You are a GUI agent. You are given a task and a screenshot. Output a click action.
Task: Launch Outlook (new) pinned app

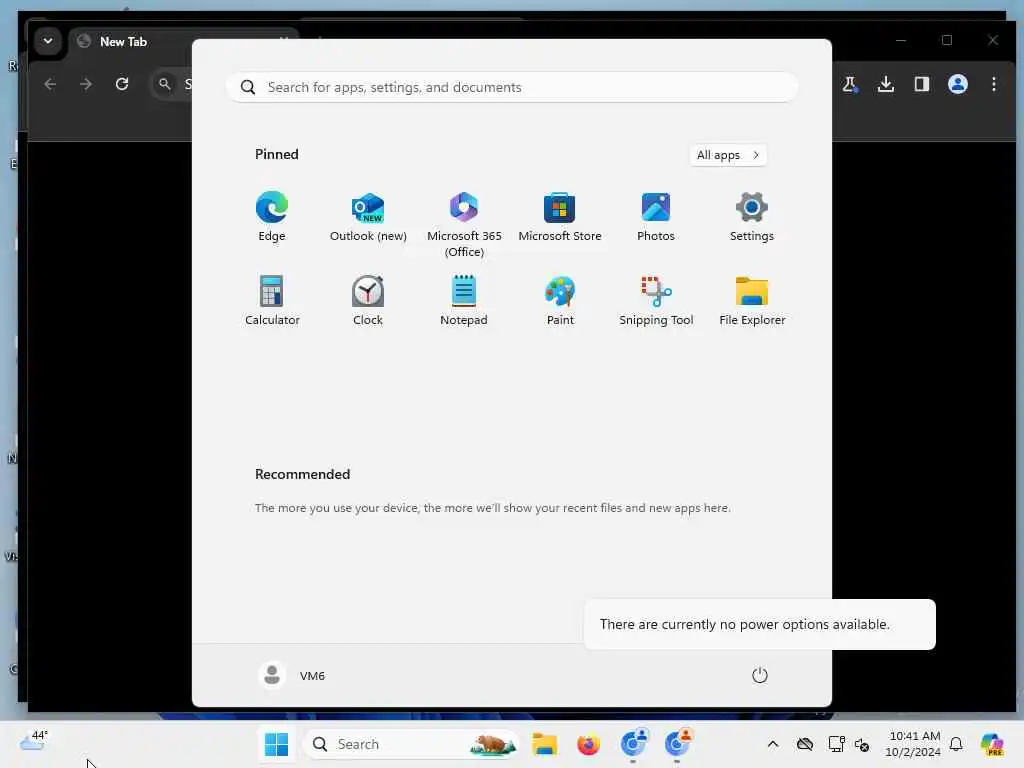point(368,217)
